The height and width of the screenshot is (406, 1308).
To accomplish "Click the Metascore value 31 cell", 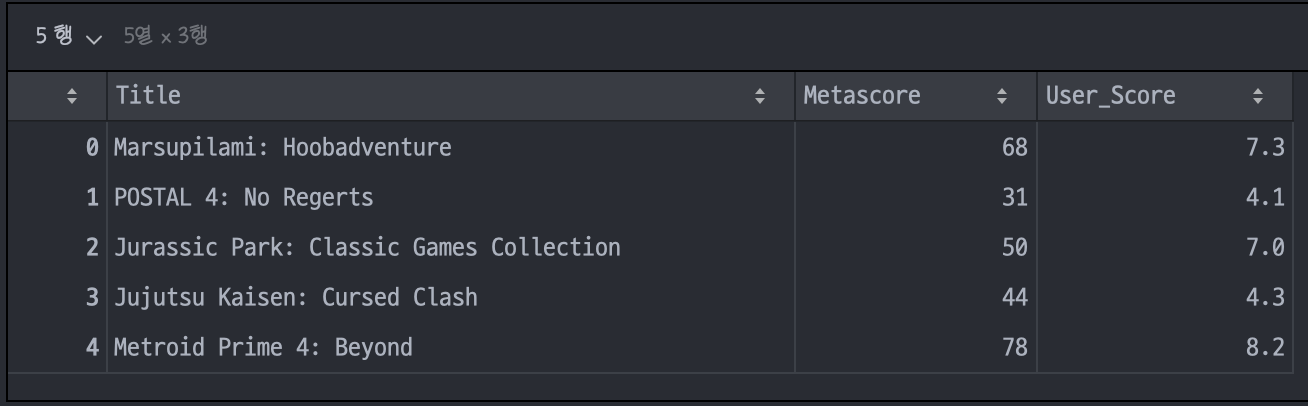I will point(916,197).
